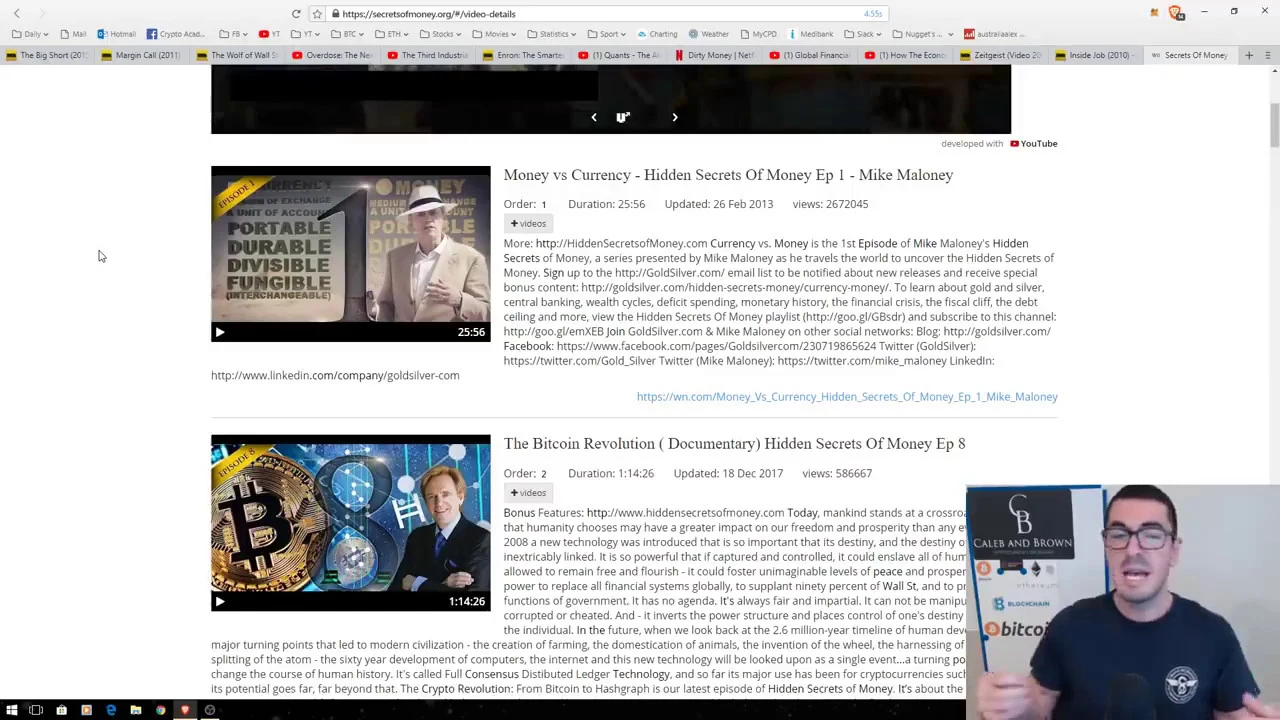Switch to the Zeitgeist video tab
Screen dimensions: 1280x720
pos(1002,55)
